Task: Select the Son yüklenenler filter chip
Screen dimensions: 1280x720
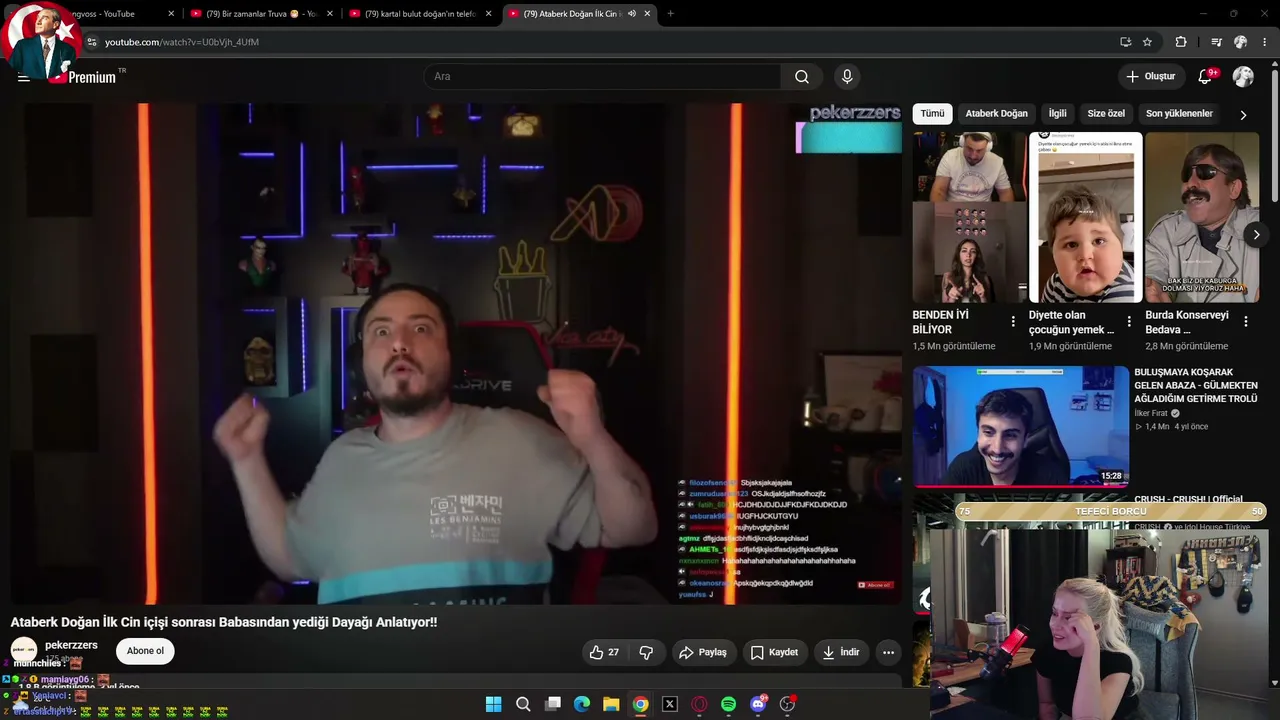Action: point(1179,114)
